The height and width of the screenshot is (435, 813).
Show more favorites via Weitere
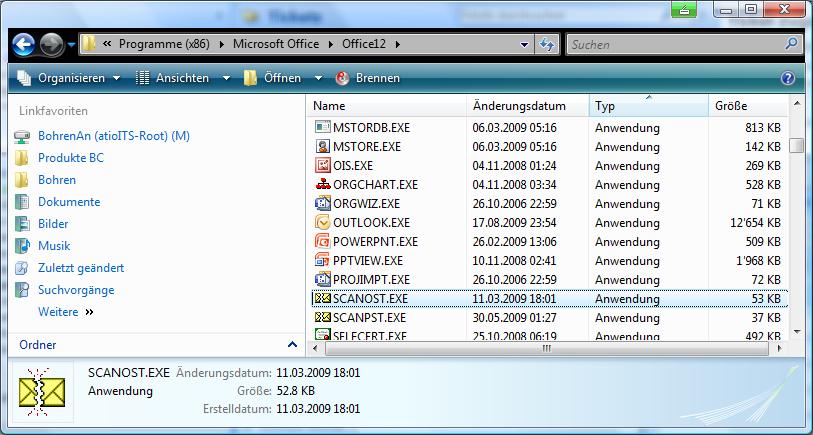[x=65, y=312]
